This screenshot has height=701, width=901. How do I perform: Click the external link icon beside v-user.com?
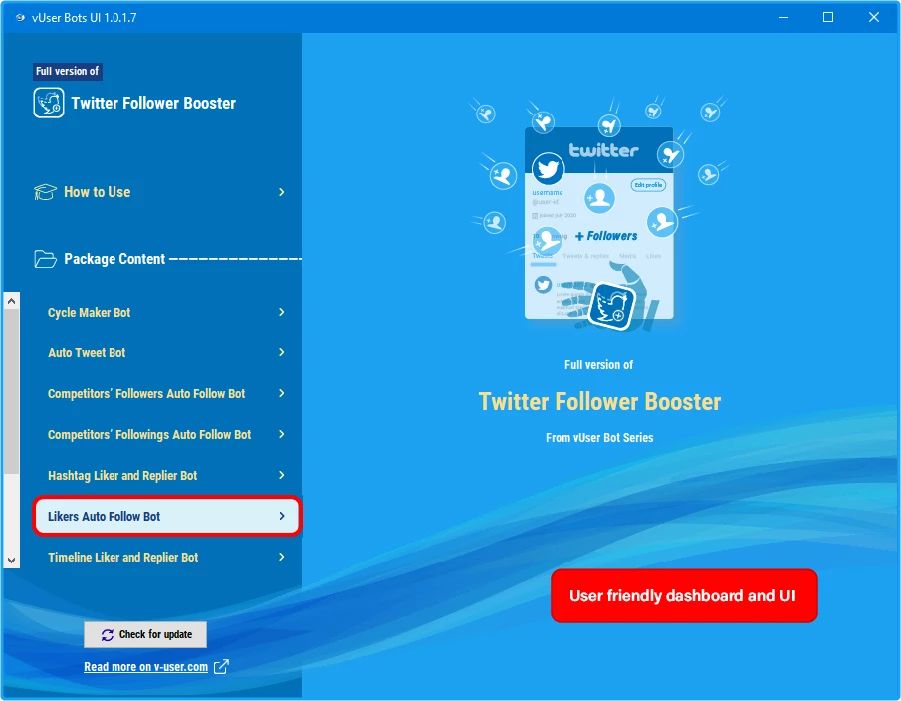coord(221,667)
